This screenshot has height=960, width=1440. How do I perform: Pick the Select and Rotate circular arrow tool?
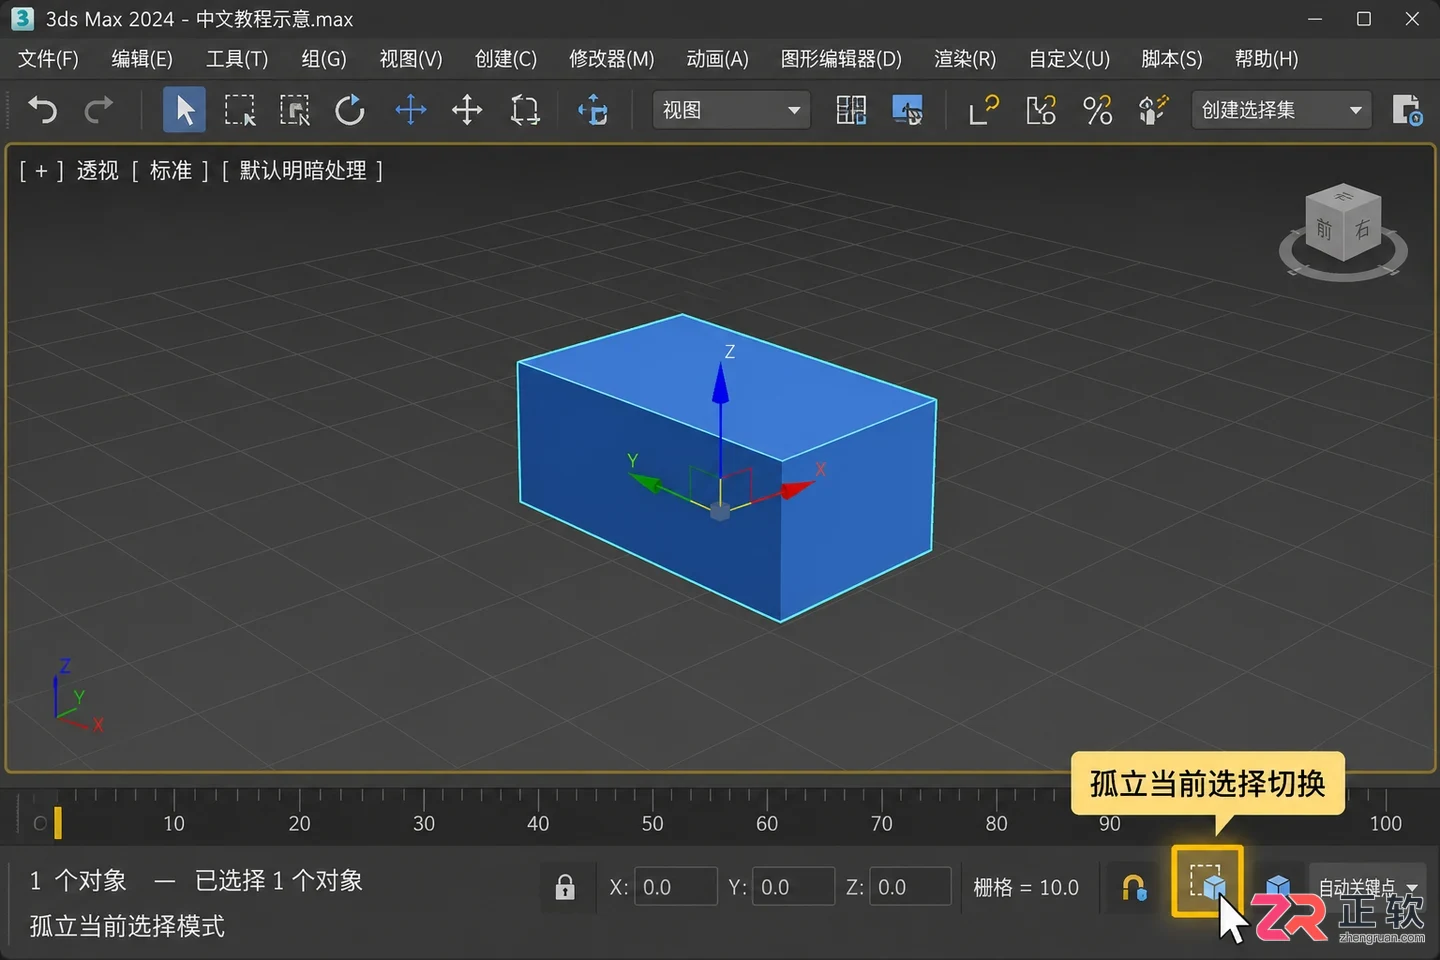pos(350,110)
